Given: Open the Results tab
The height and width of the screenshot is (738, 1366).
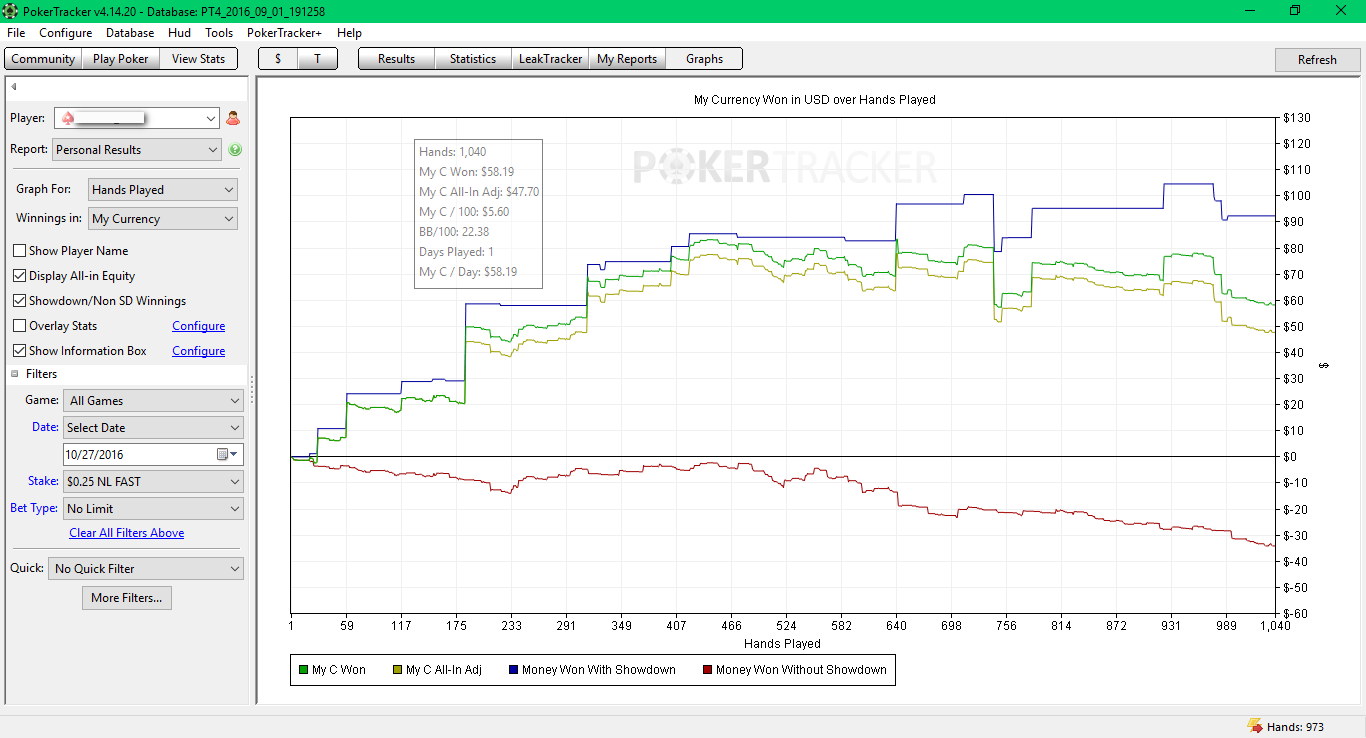Looking at the screenshot, I should tap(396, 59).
